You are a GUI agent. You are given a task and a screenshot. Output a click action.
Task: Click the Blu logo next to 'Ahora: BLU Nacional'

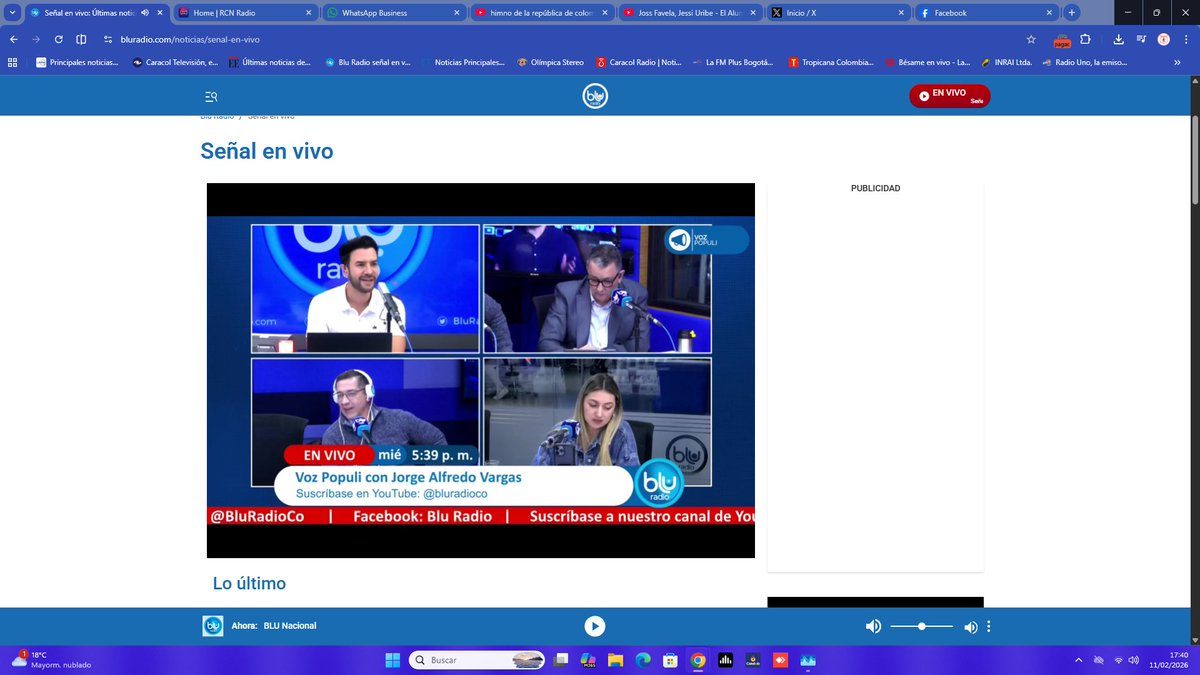click(x=212, y=625)
